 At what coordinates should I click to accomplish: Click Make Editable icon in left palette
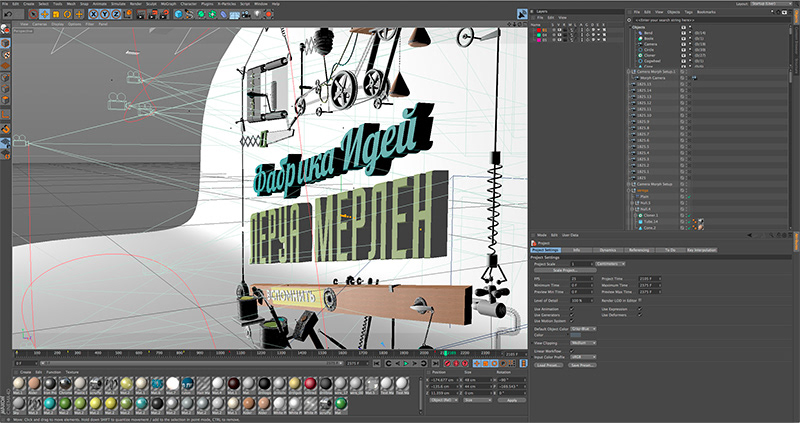coord(5,29)
